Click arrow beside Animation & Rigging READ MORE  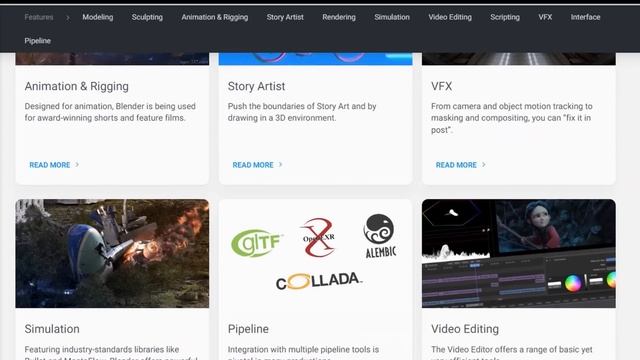point(77,164)
